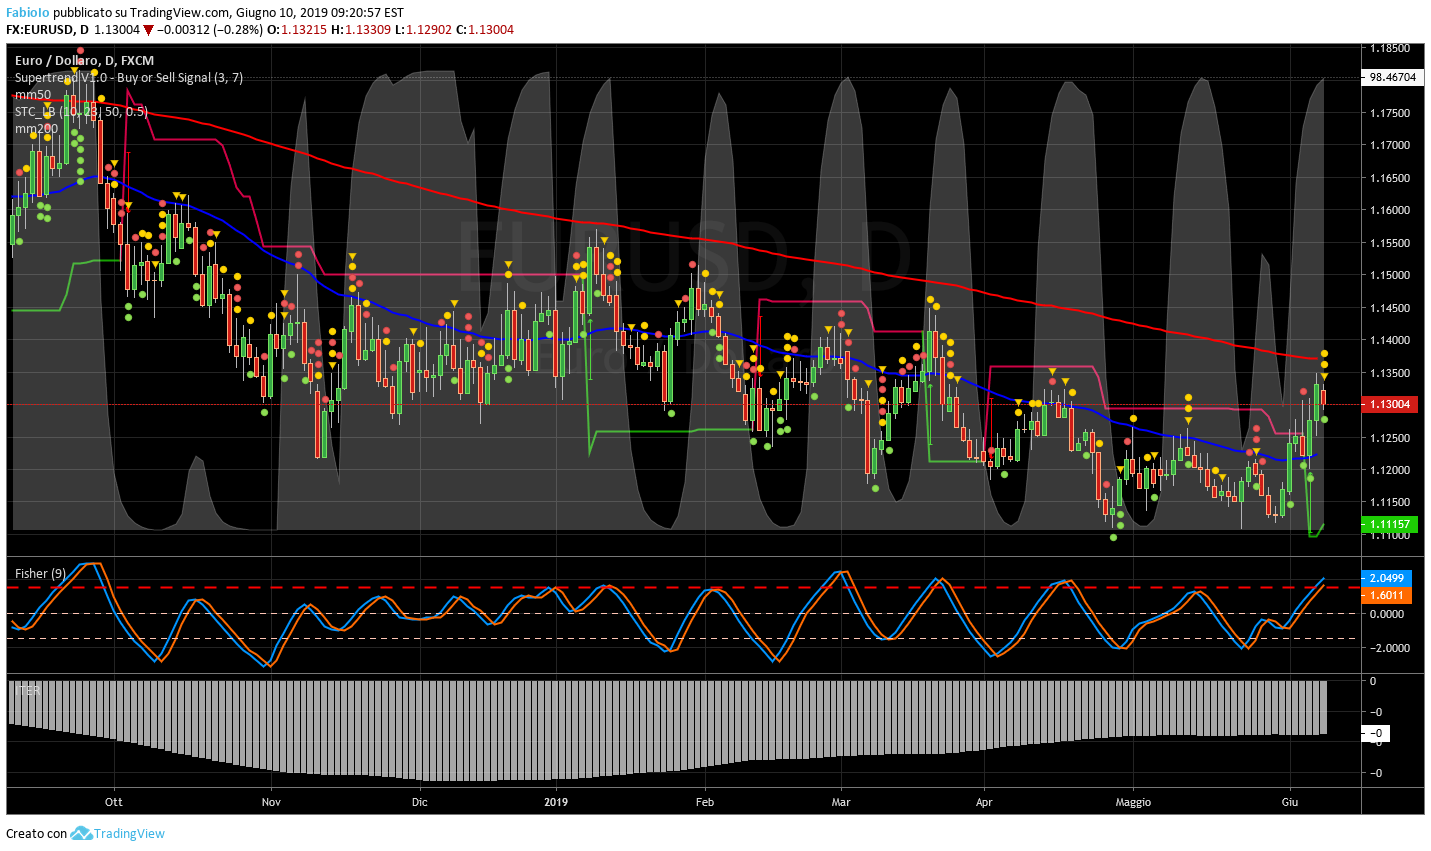Click the Creato con footer text
This screenshot has width=1431, height=851.
[x=36, y=833]
